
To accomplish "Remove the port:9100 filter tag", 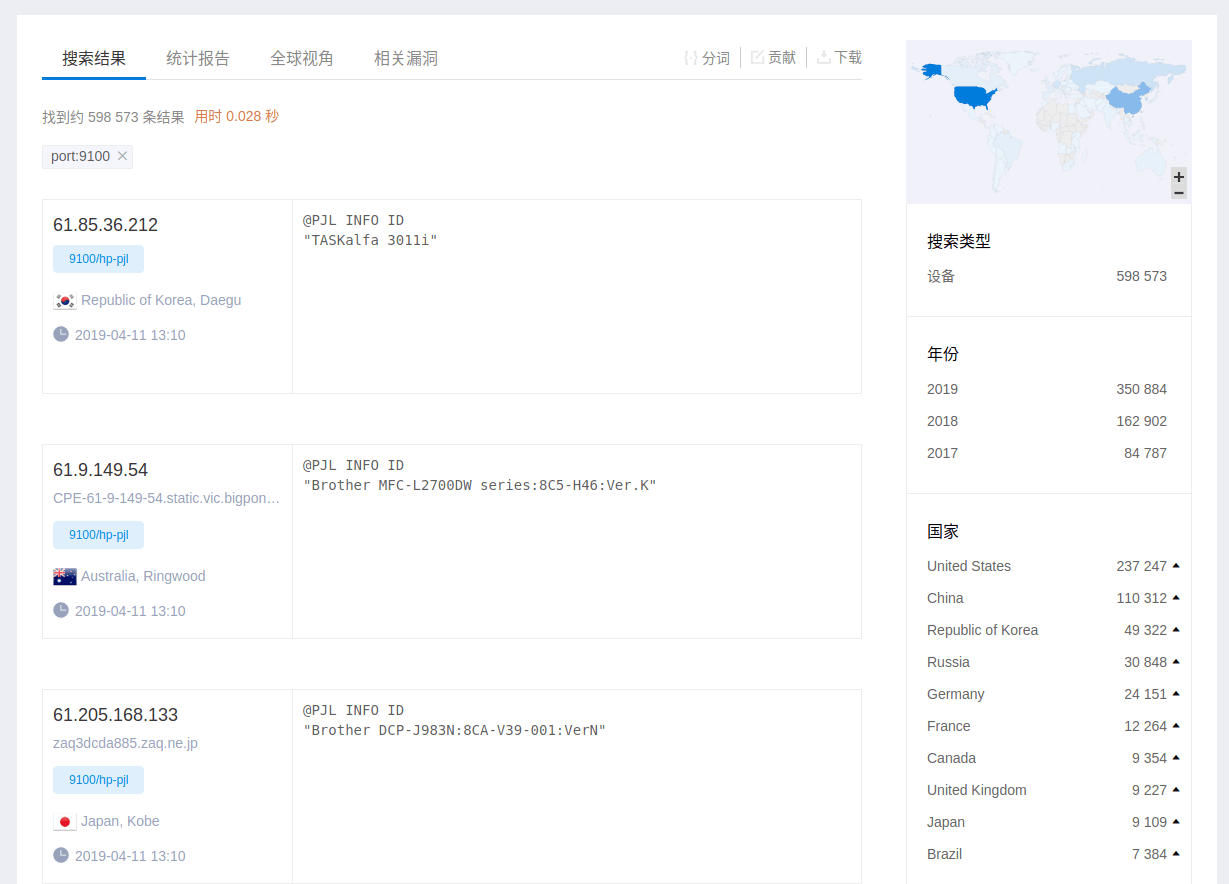I will (122, 156).
